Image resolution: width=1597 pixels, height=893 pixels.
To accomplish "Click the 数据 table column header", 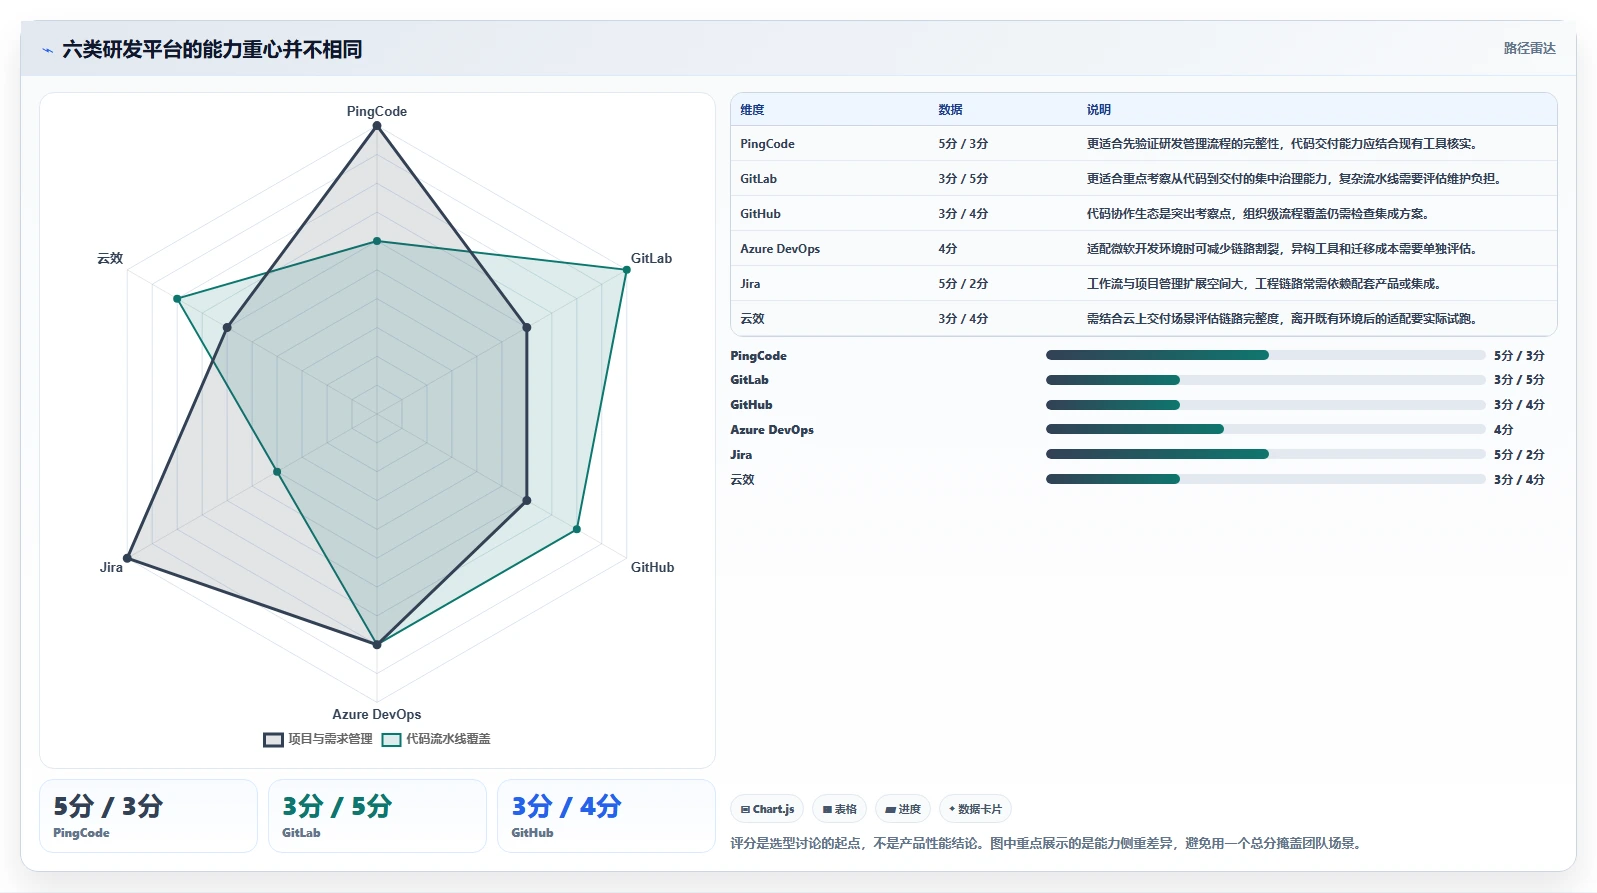I will tap(950, 110).
